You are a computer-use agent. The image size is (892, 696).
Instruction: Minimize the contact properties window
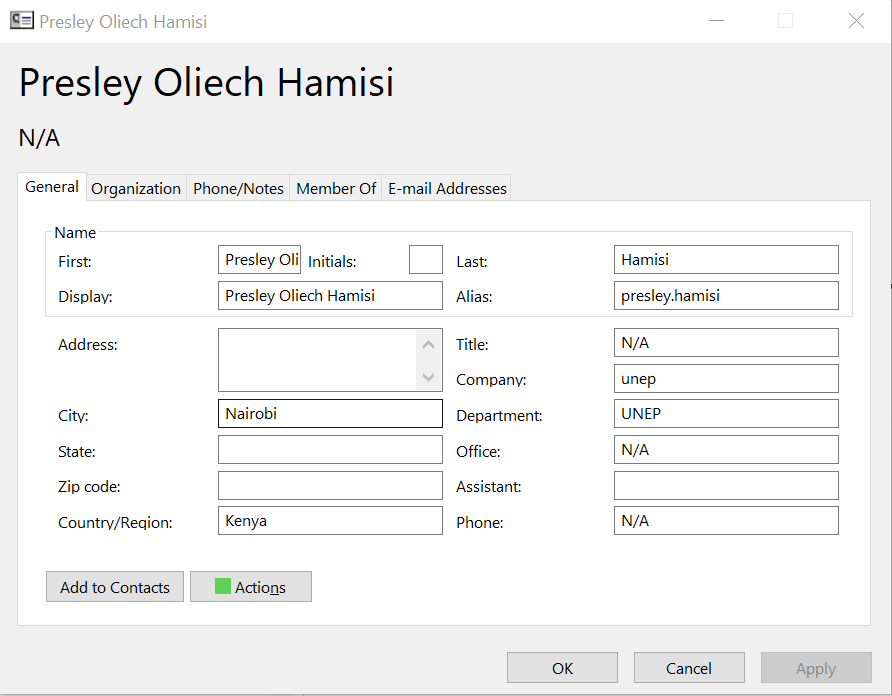(x=716, y=21)
